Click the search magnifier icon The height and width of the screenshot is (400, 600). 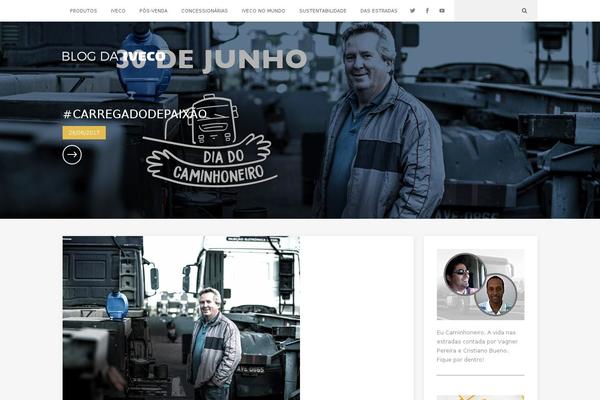pyautogui.click(x=524, y=11)
